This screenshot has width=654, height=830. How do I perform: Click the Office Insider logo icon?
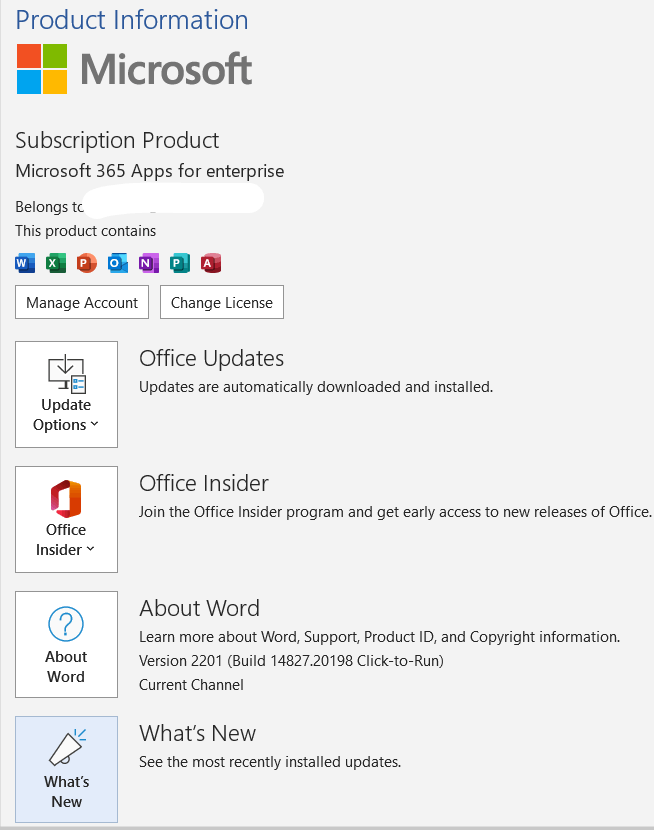pyautogui.click(x=66, y=499)
